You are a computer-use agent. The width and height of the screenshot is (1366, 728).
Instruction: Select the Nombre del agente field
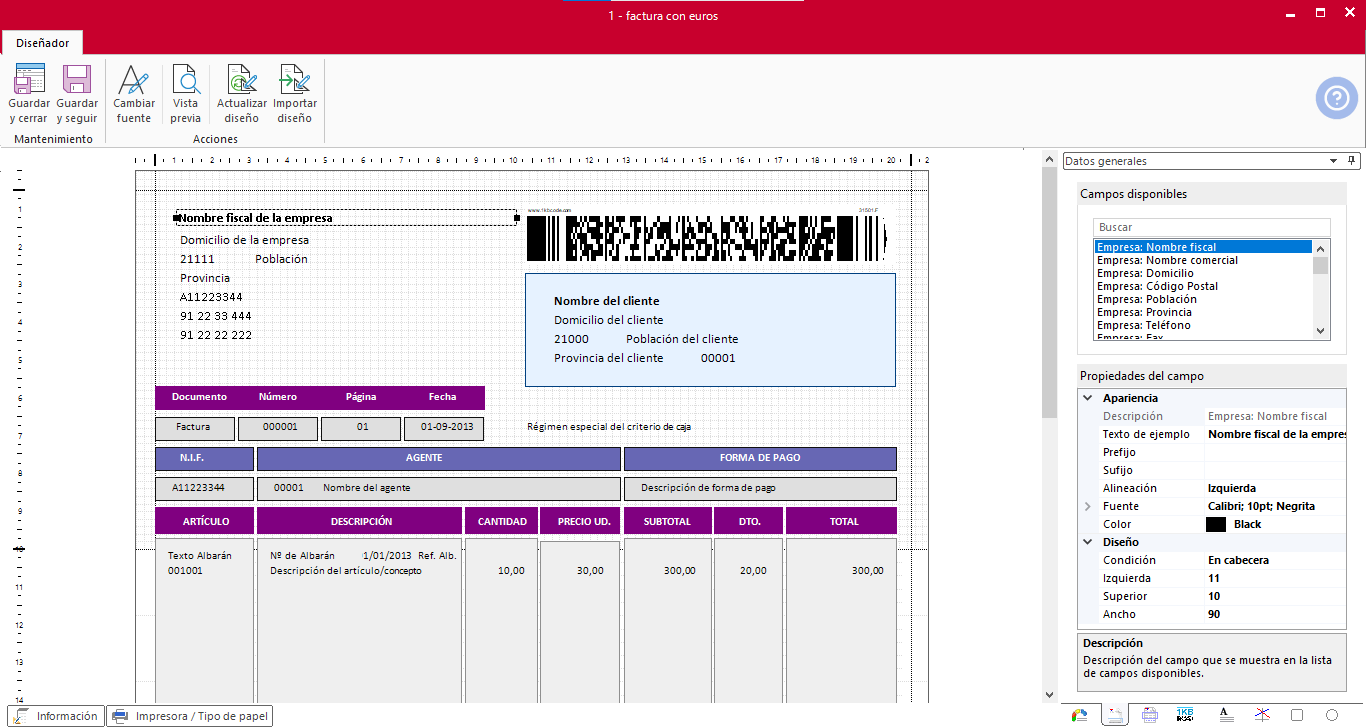point(366,488)
